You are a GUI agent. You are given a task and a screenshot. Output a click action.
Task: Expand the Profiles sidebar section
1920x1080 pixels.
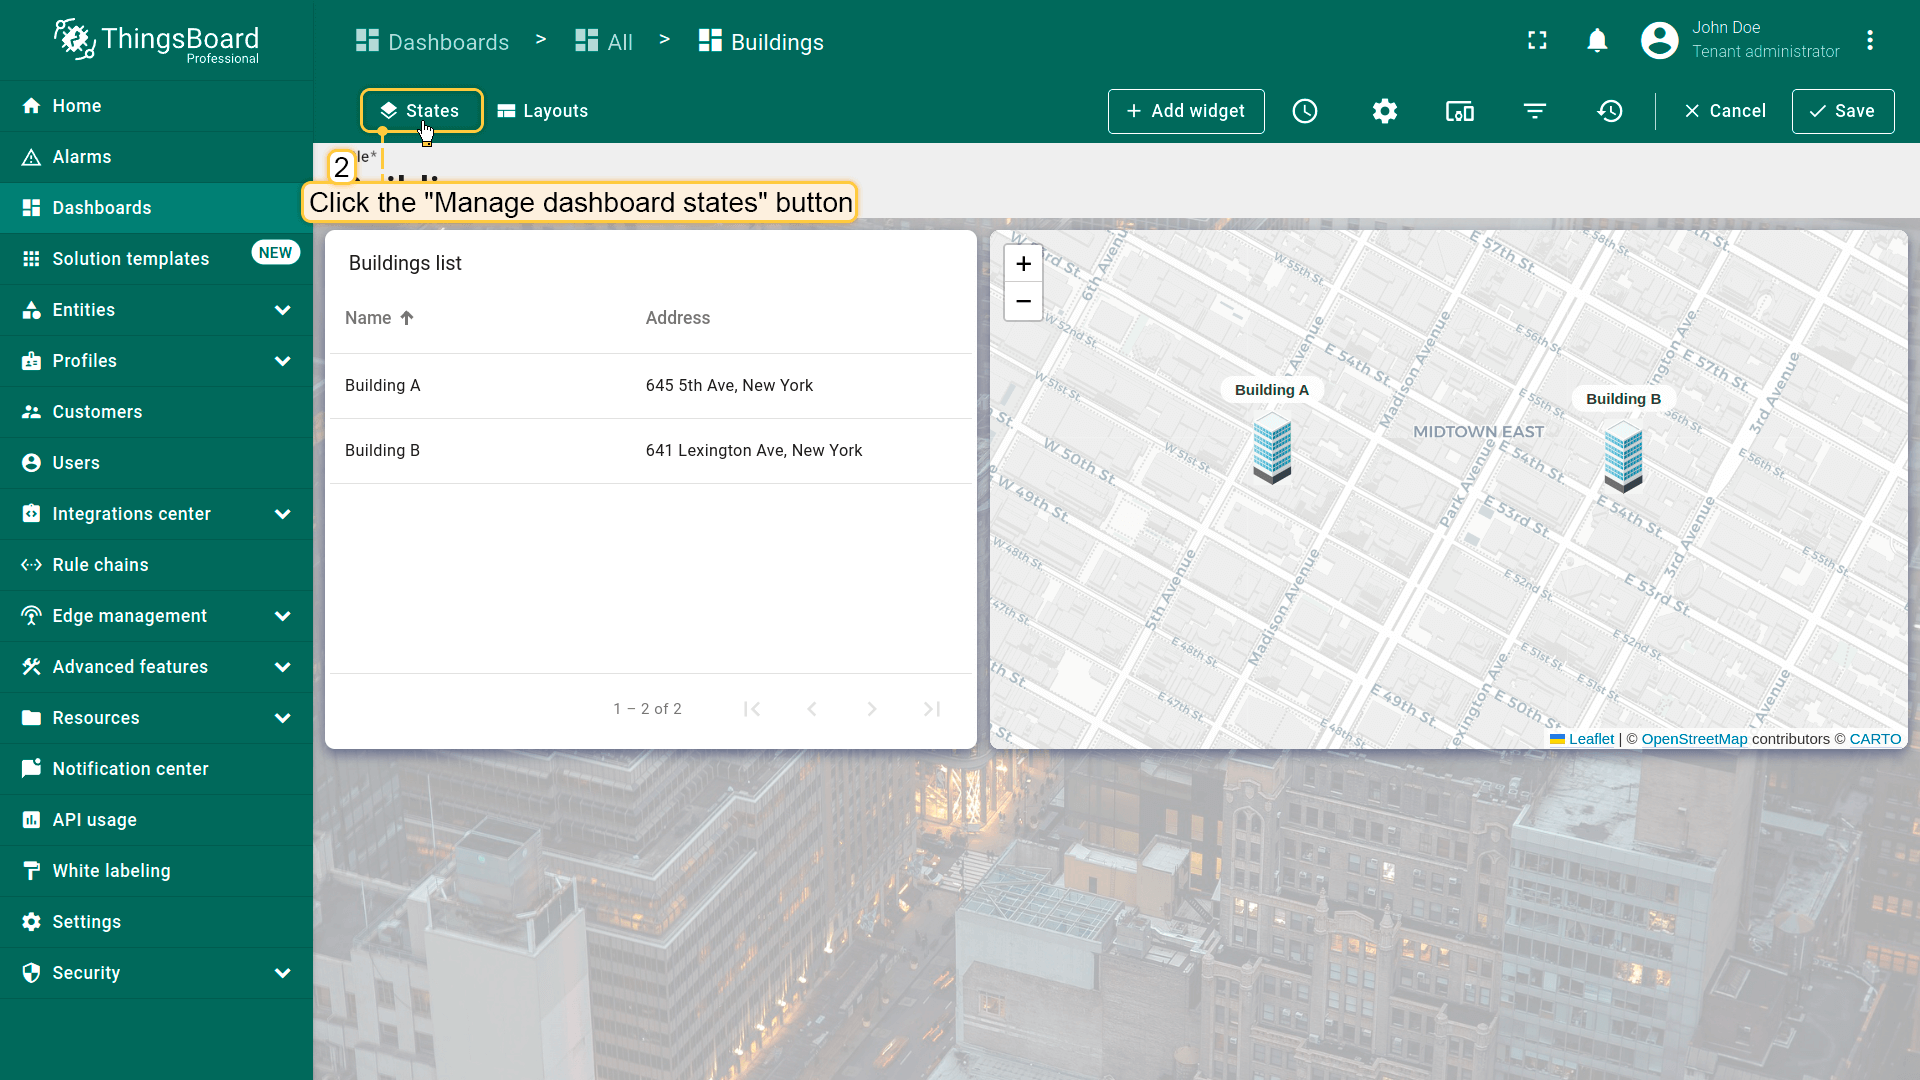pos(282,361)
